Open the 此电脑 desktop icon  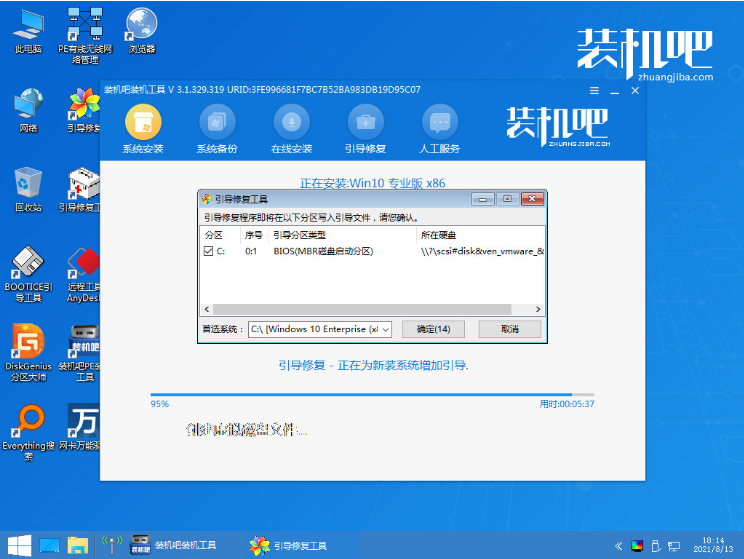[x=28, y=31]
